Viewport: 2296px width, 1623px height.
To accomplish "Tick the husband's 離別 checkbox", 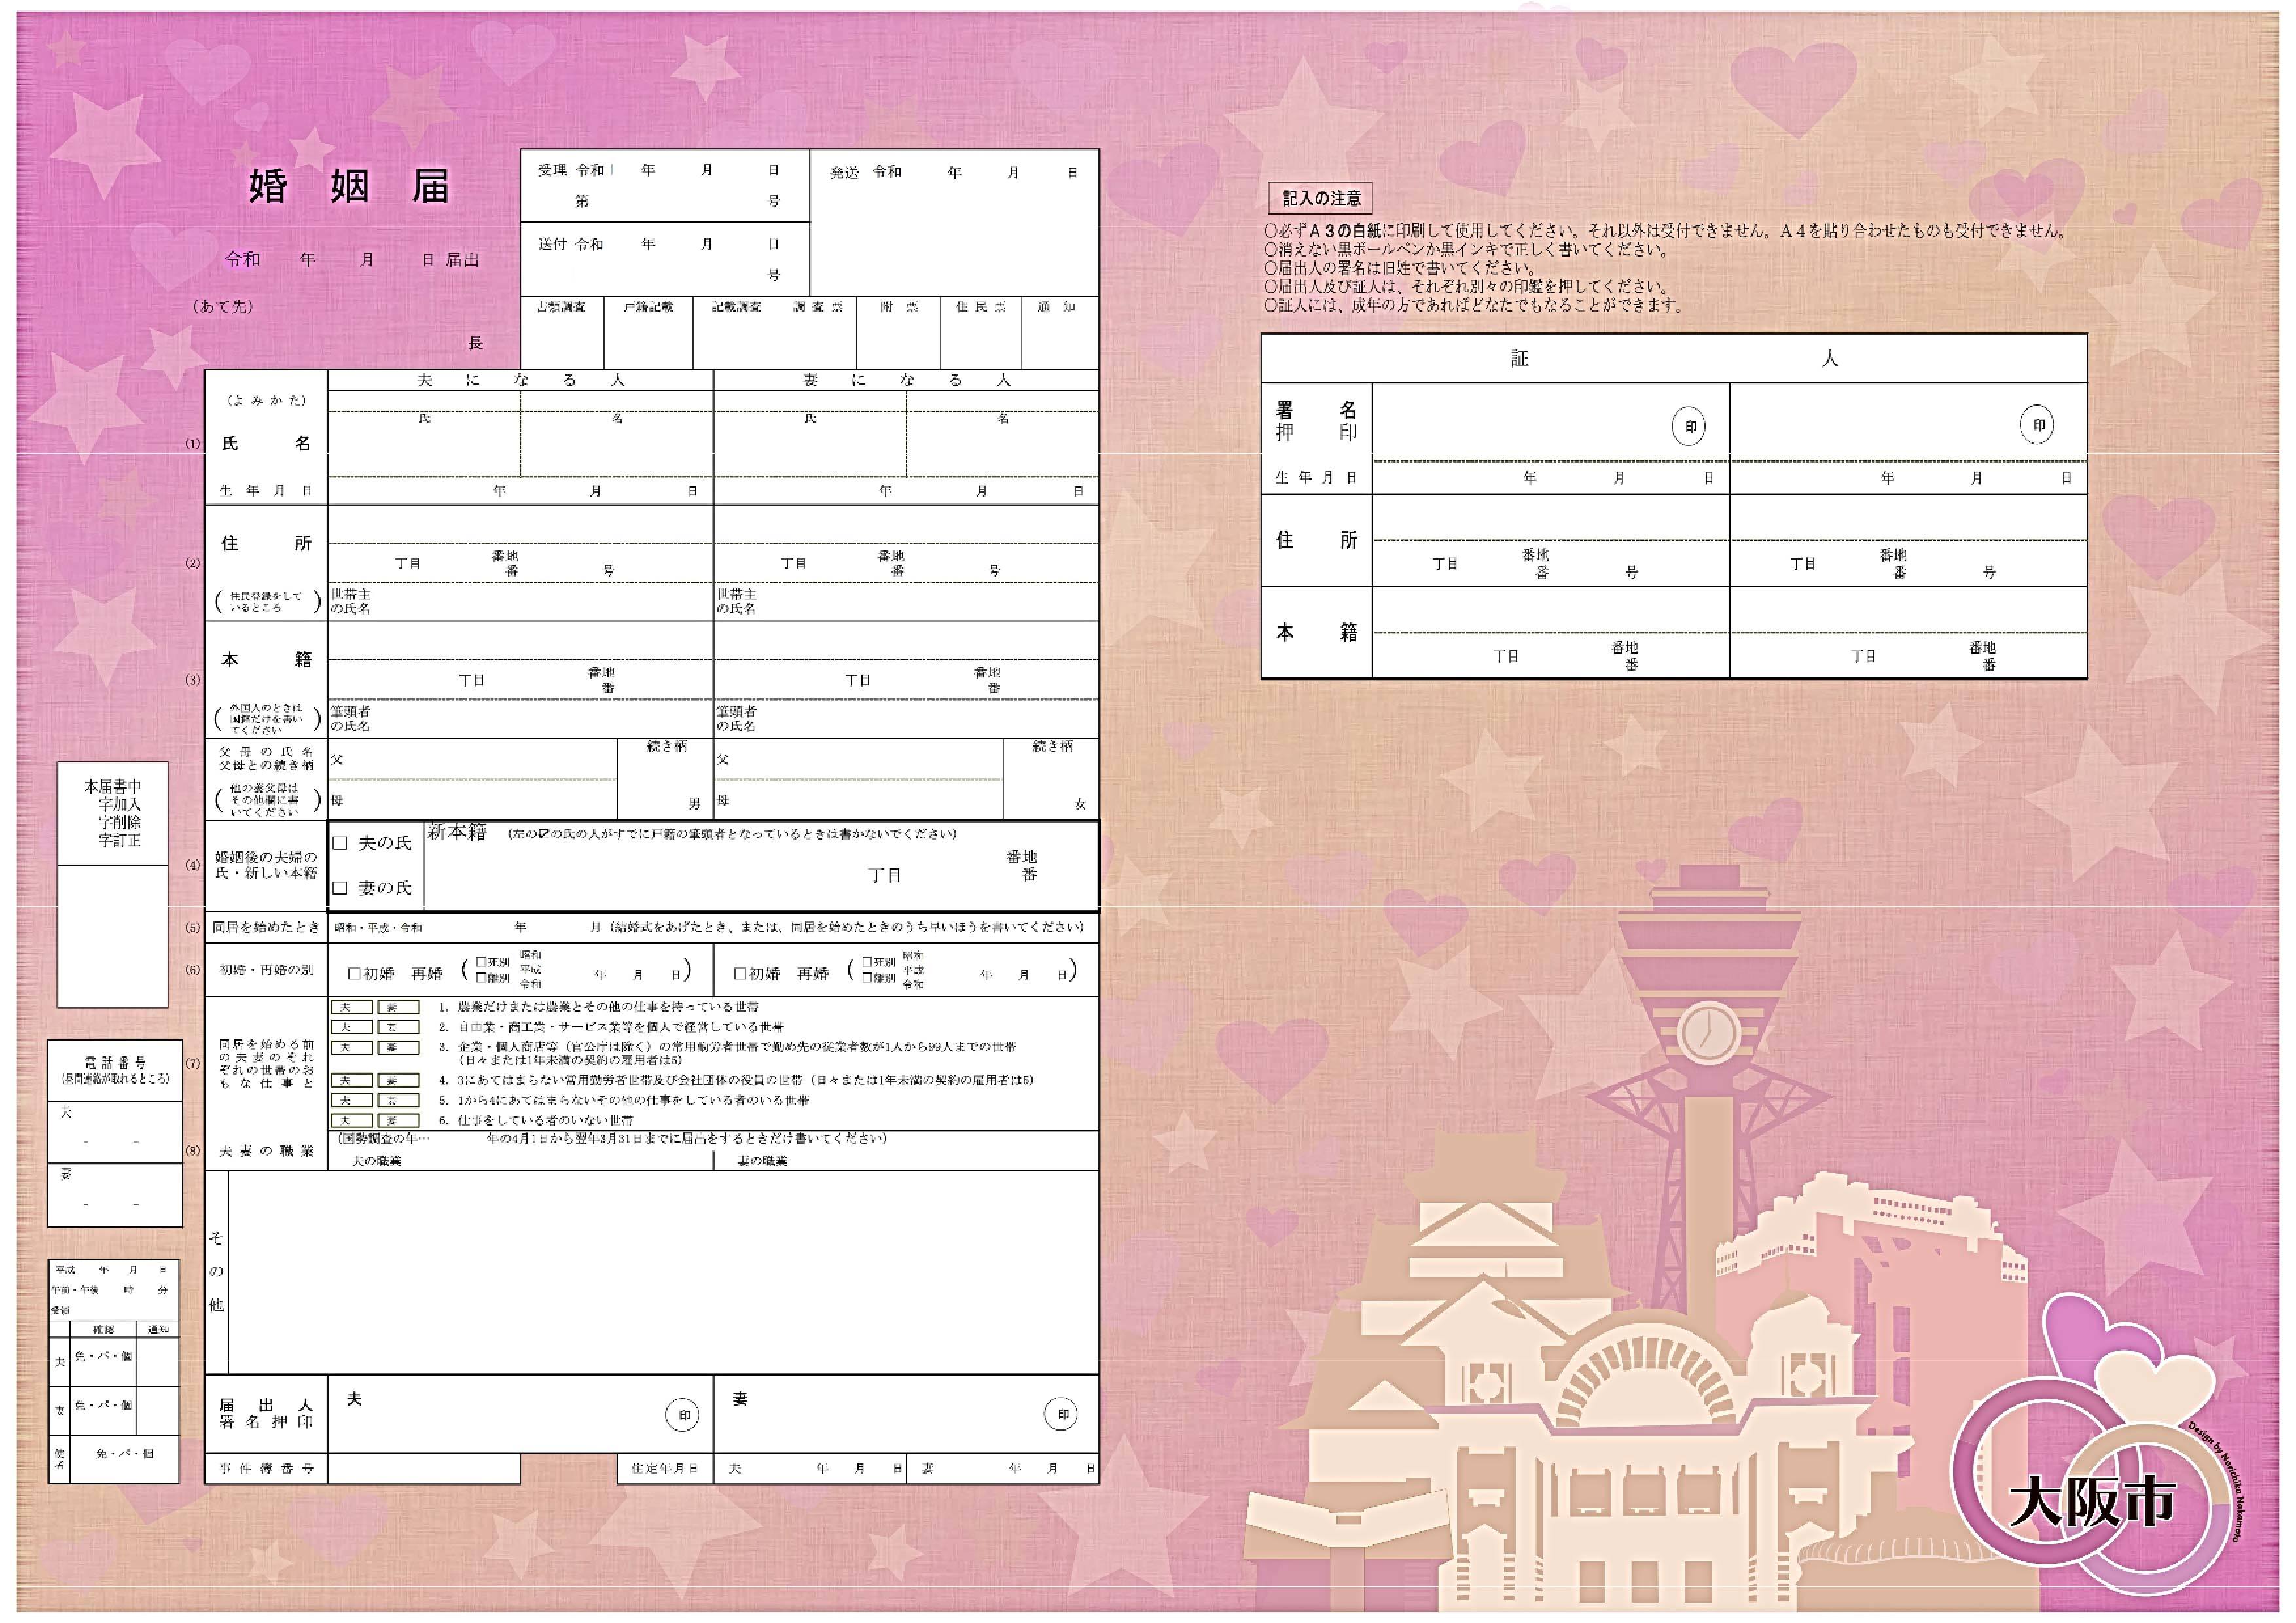I will coord(481,977).
